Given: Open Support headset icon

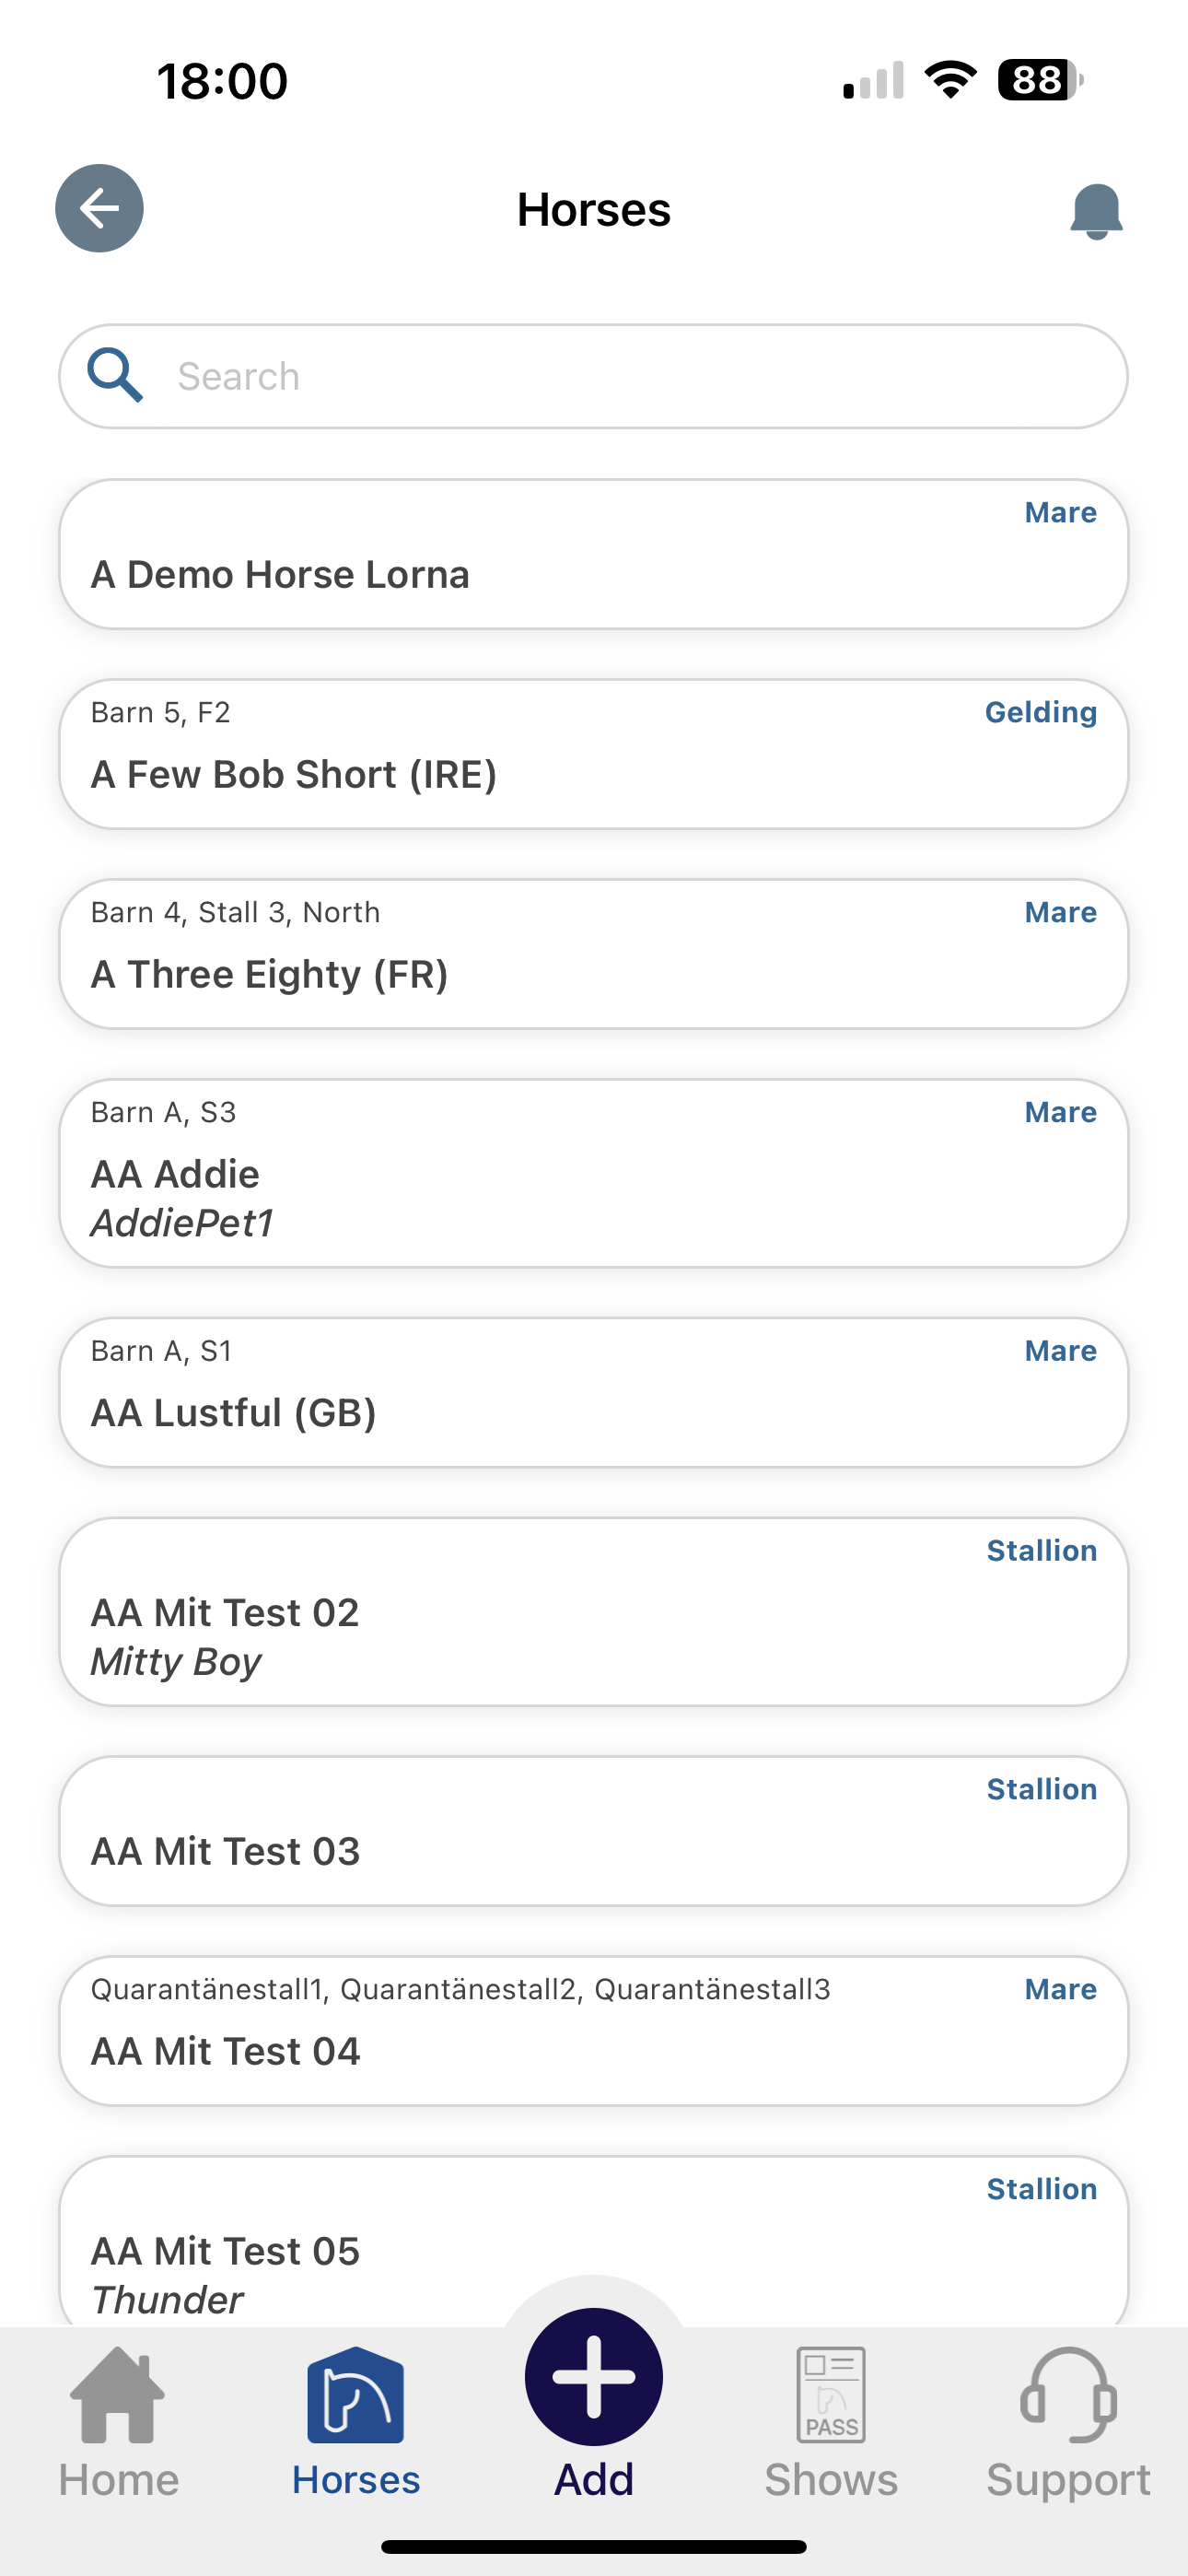Looking at the screenshot, I should [1068, 2394].
